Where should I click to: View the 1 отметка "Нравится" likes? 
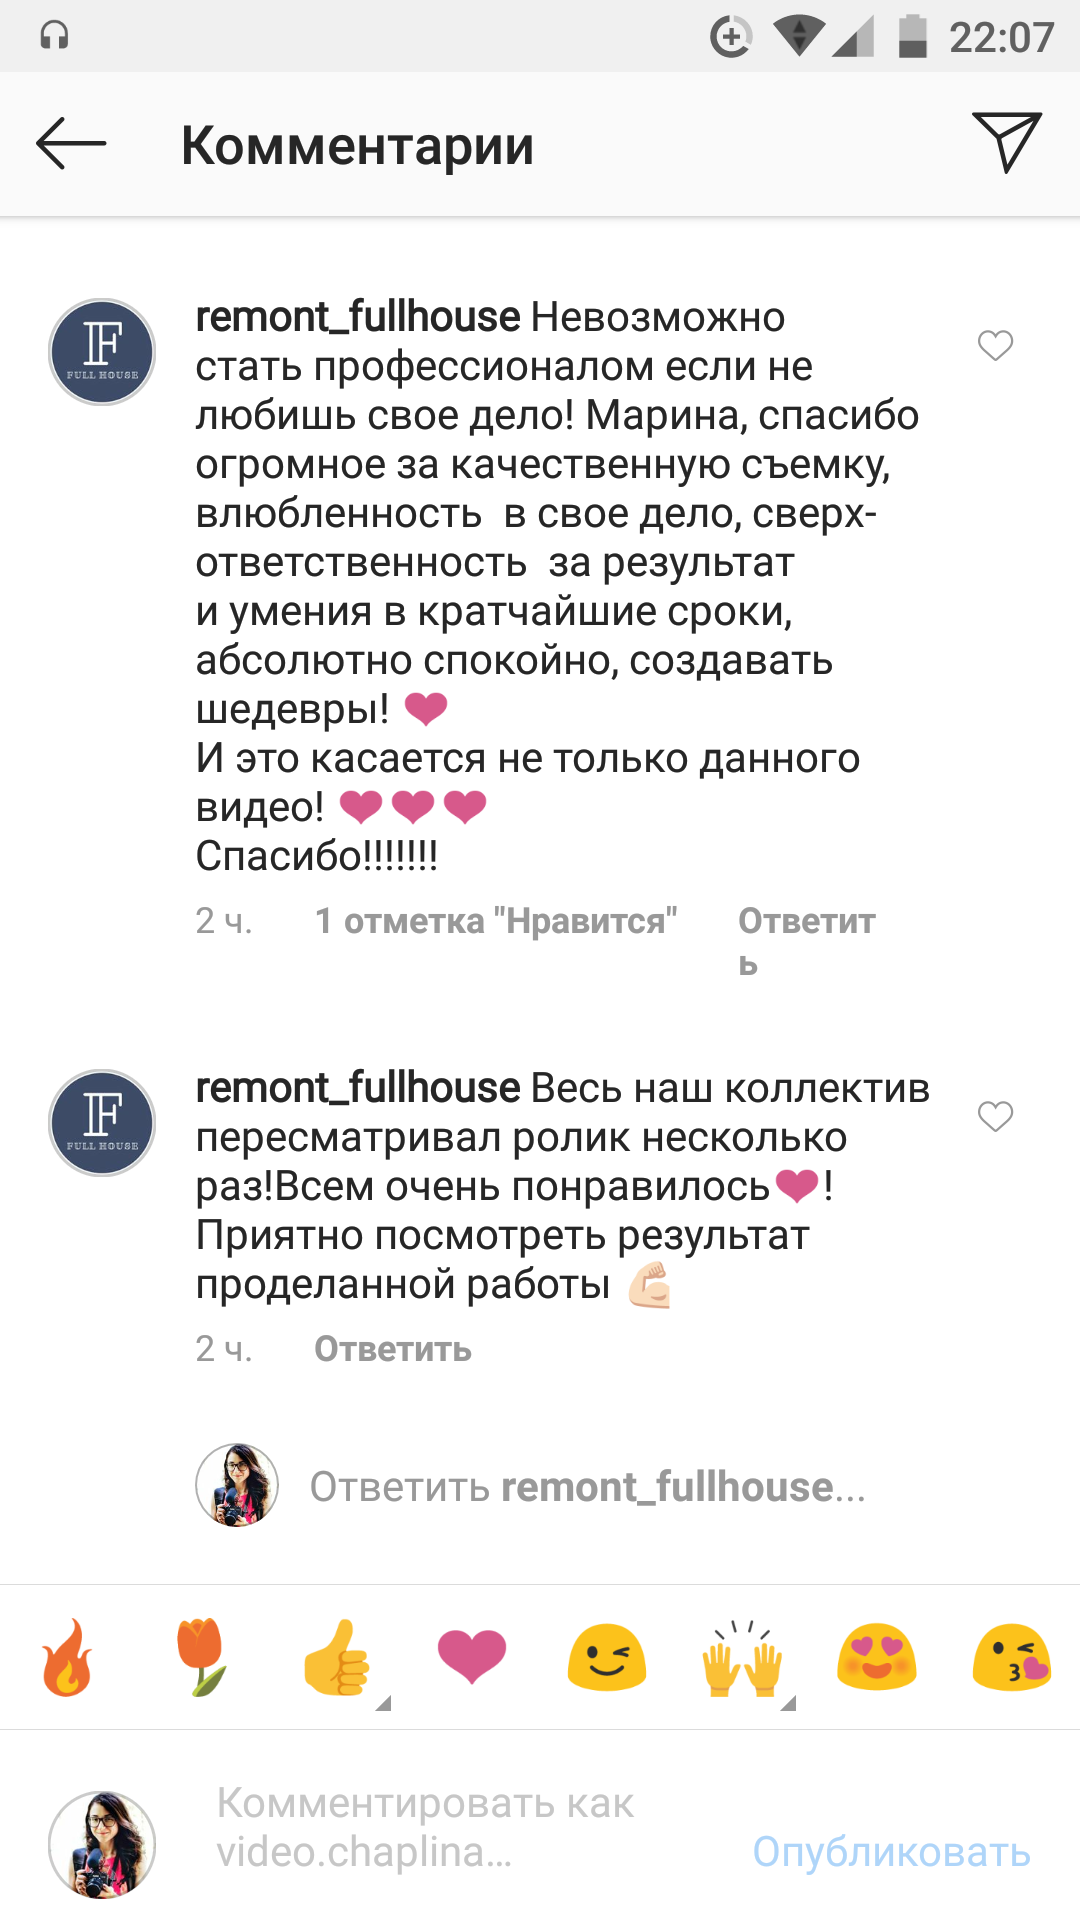click(496, 921)
